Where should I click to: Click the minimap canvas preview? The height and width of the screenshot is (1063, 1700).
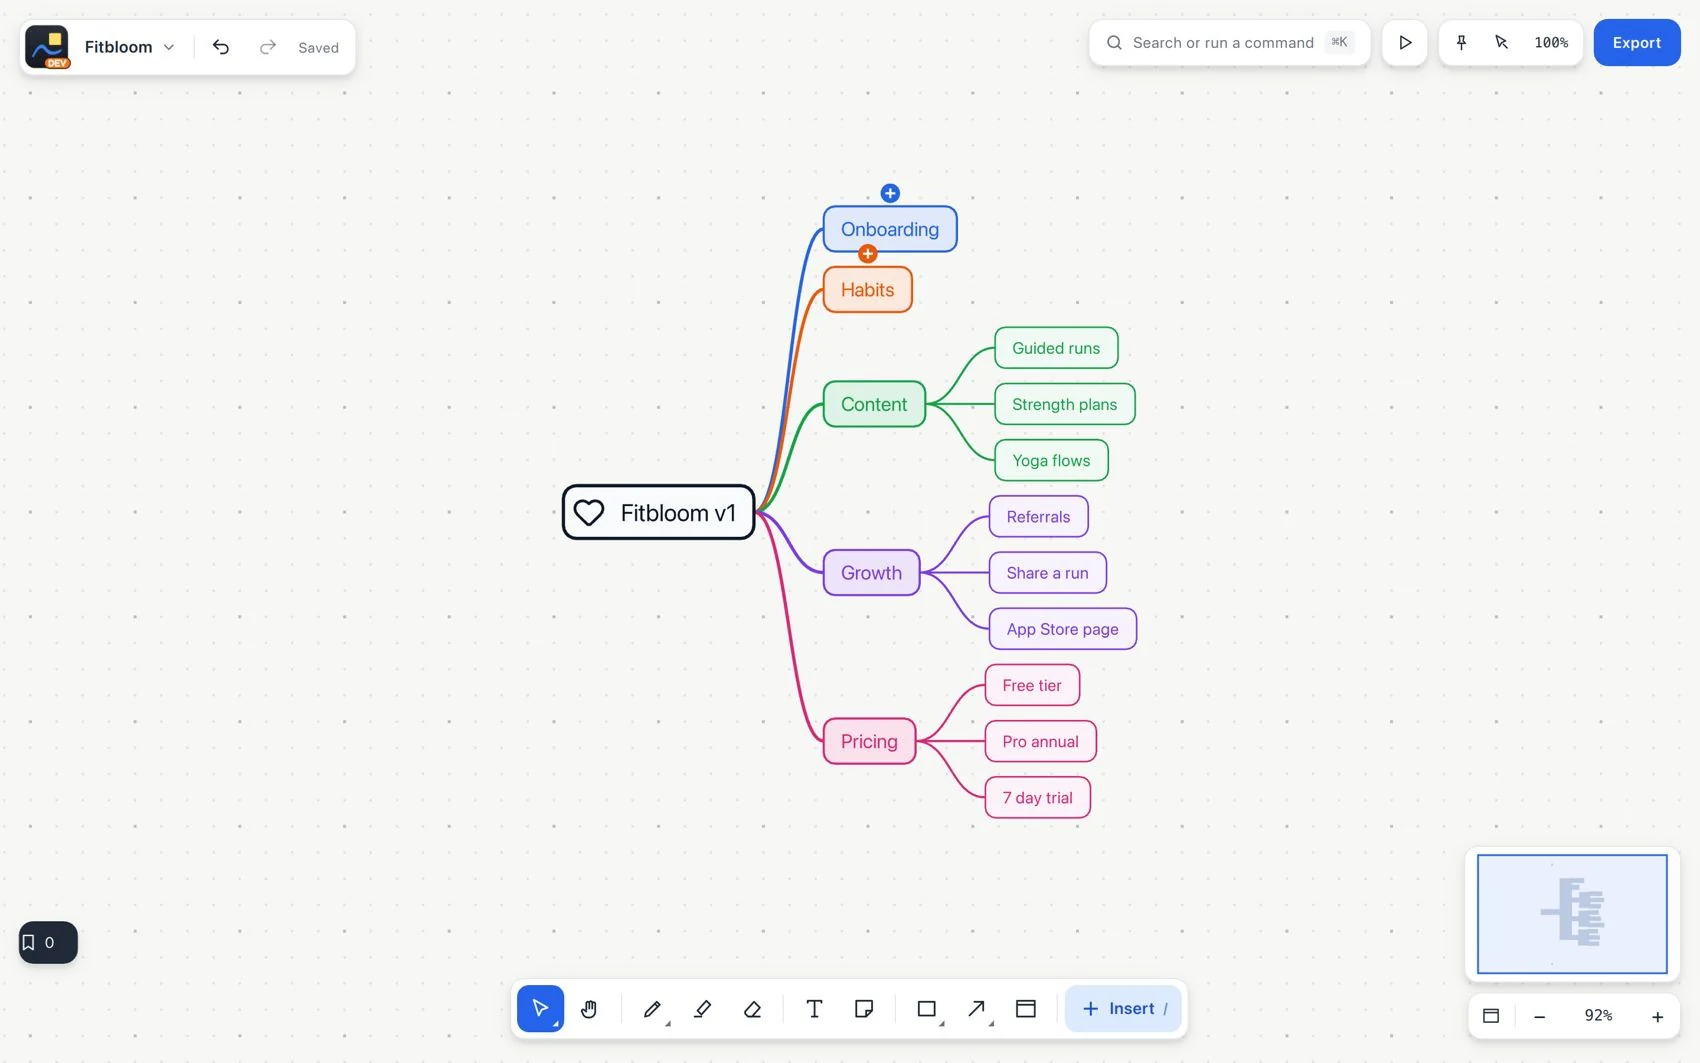pos(1572,913)
